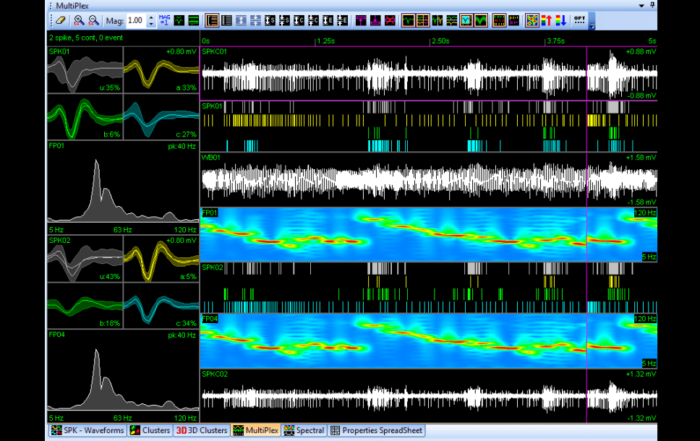Viewport: 700px width, 441px height.
Task: Select SPK02 cyan unit c:34% waveform
Action: point(161,306)
